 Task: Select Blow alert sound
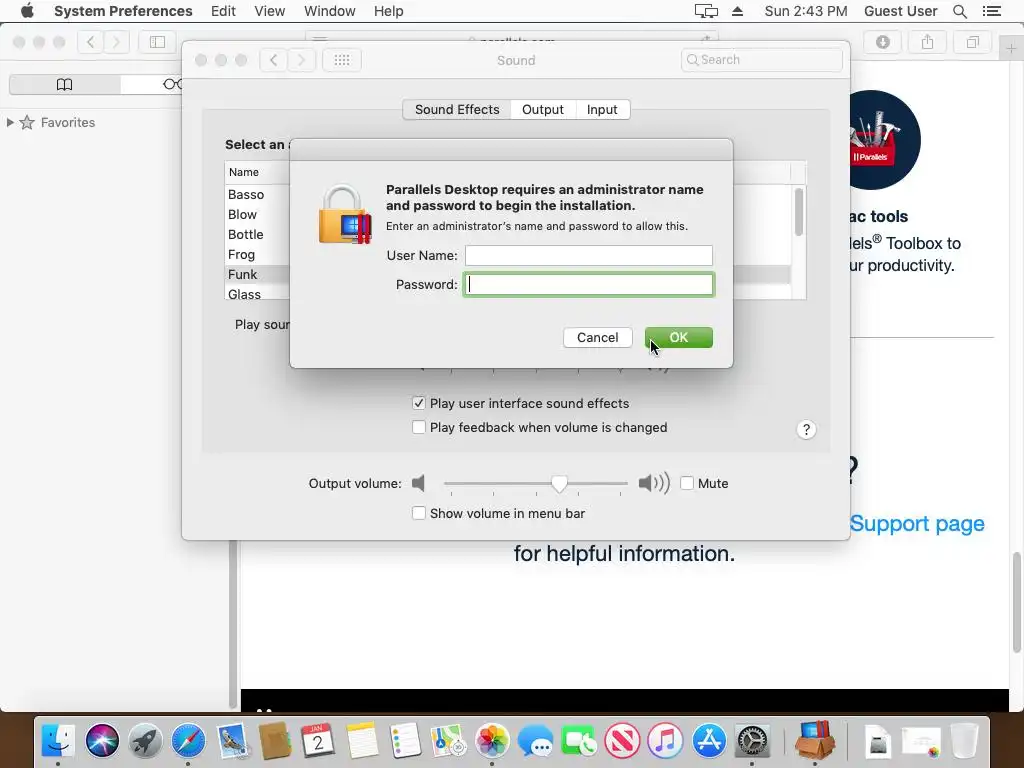click(242, 214)
